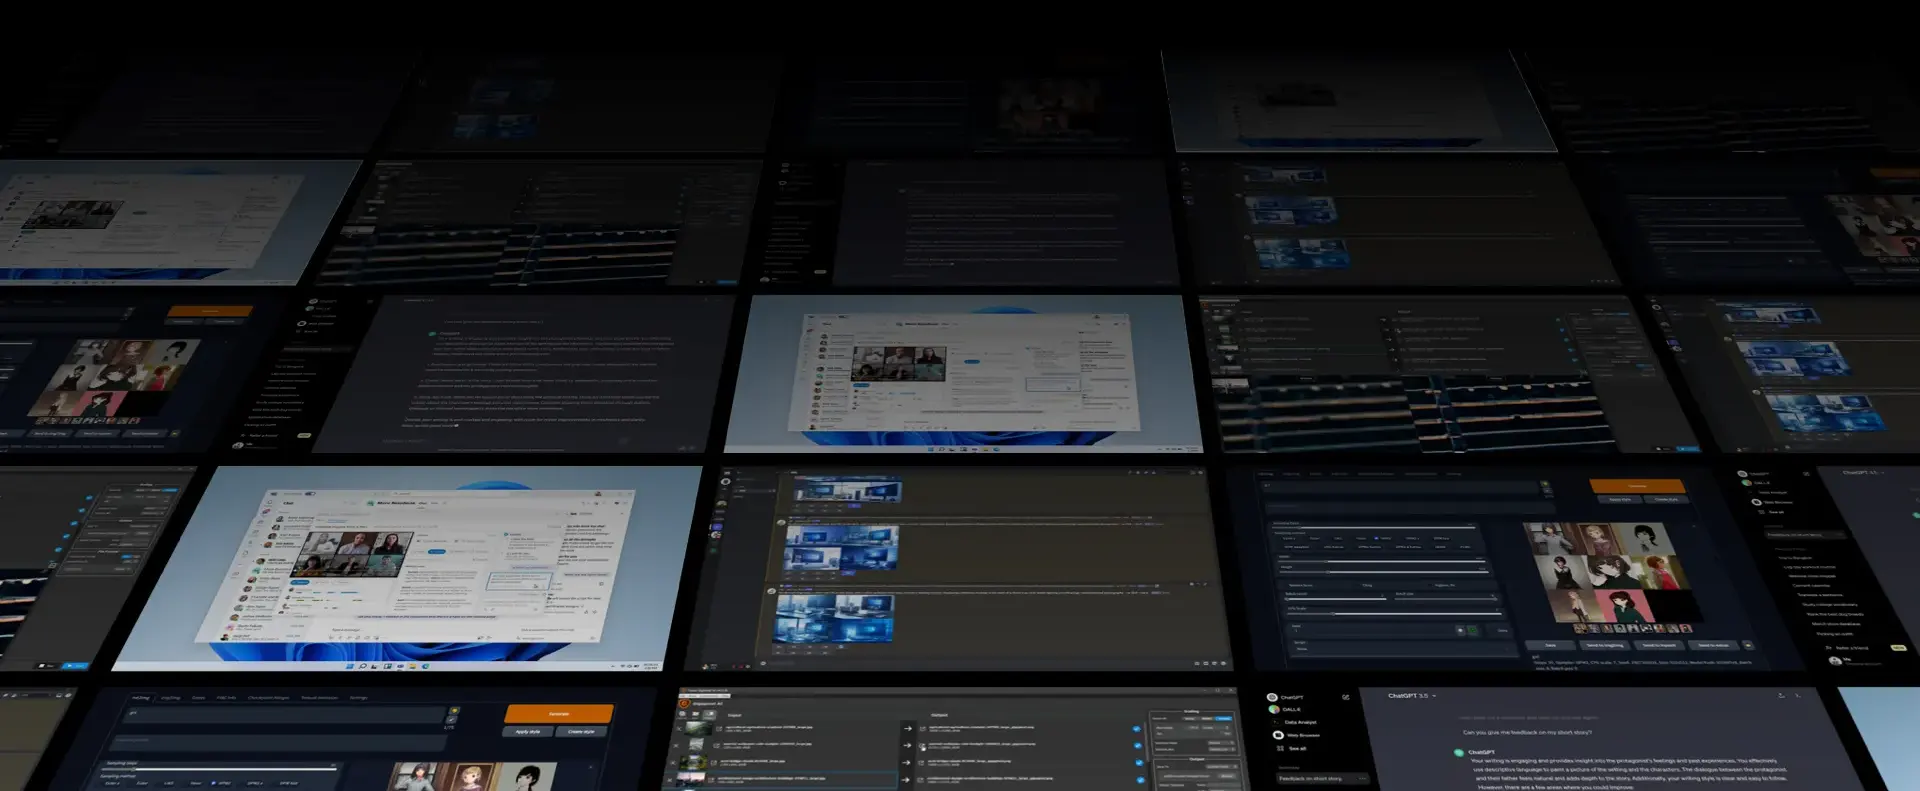
Task: Open Windows Start on the large Teams desktop
Action: point(349,665)
